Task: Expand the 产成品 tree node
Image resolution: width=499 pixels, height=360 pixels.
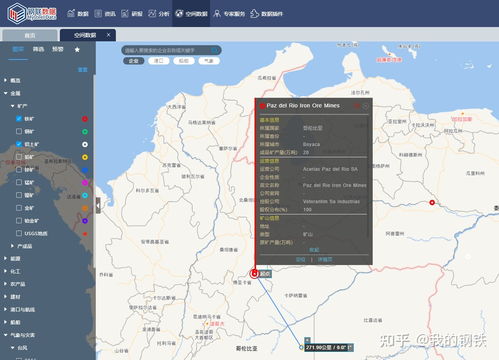Action: 12,246
